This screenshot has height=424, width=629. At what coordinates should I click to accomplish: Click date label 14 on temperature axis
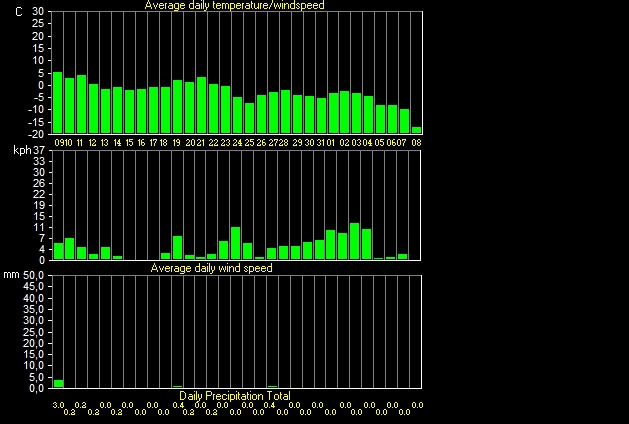pyautogui.click(x=117, y=143)
